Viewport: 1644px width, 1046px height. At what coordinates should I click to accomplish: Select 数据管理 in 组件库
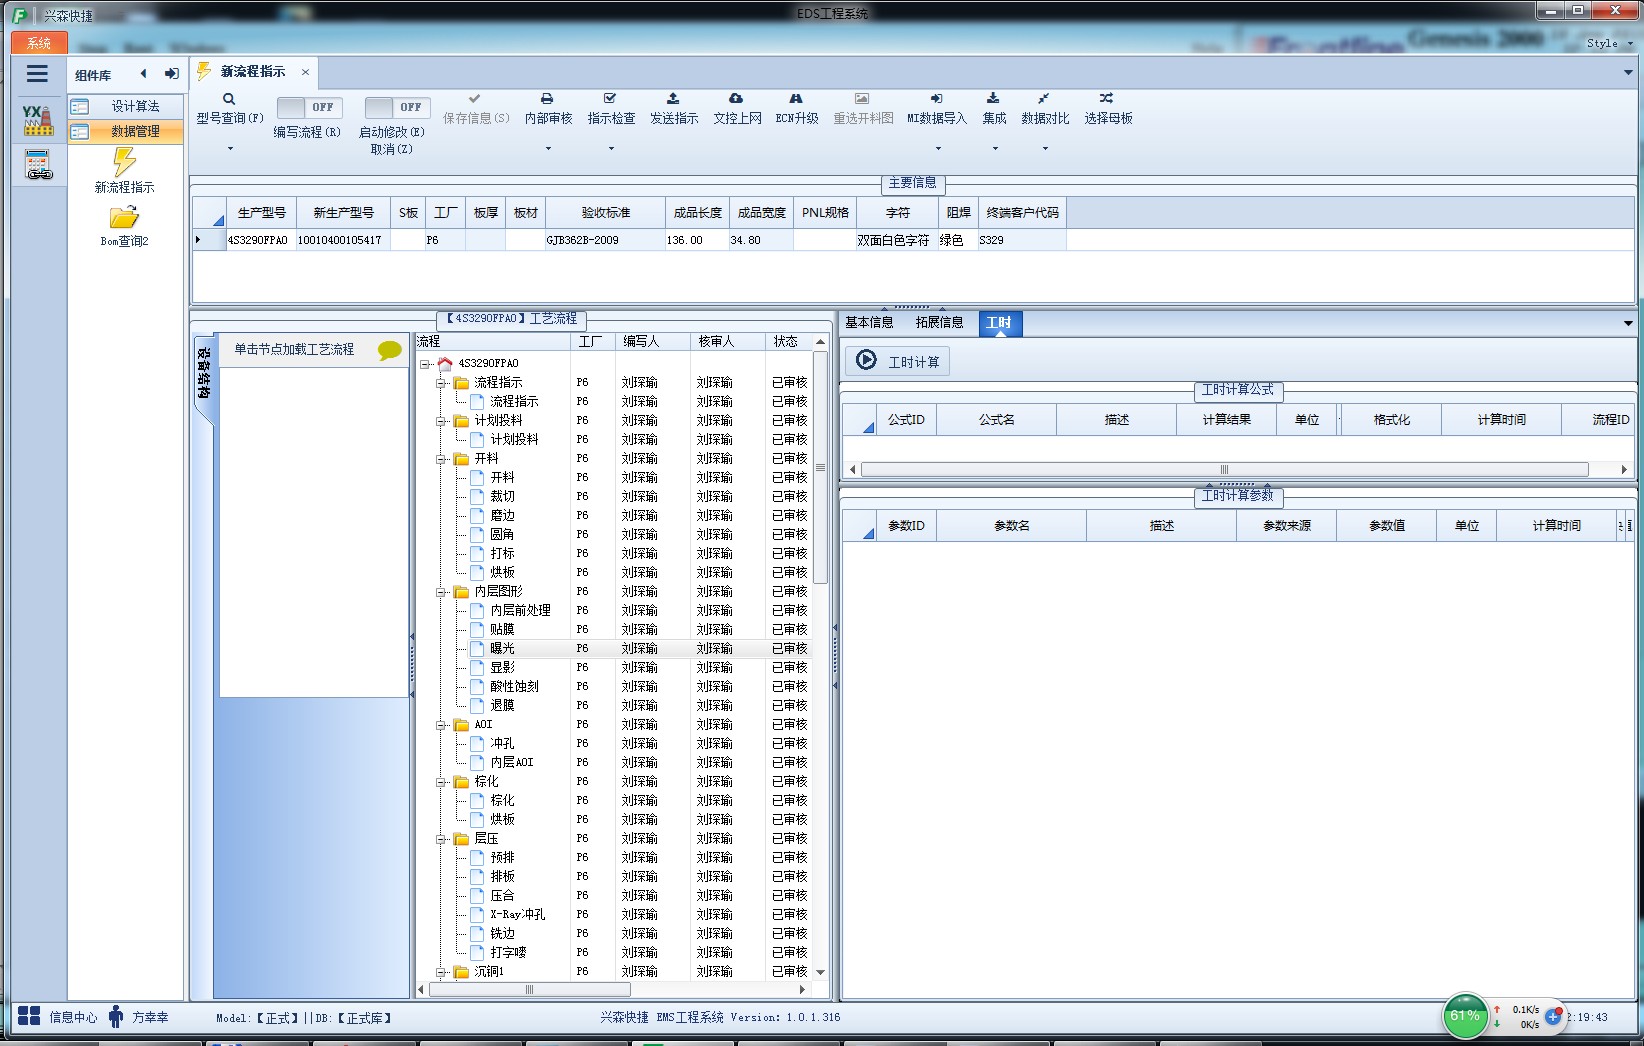126,131
